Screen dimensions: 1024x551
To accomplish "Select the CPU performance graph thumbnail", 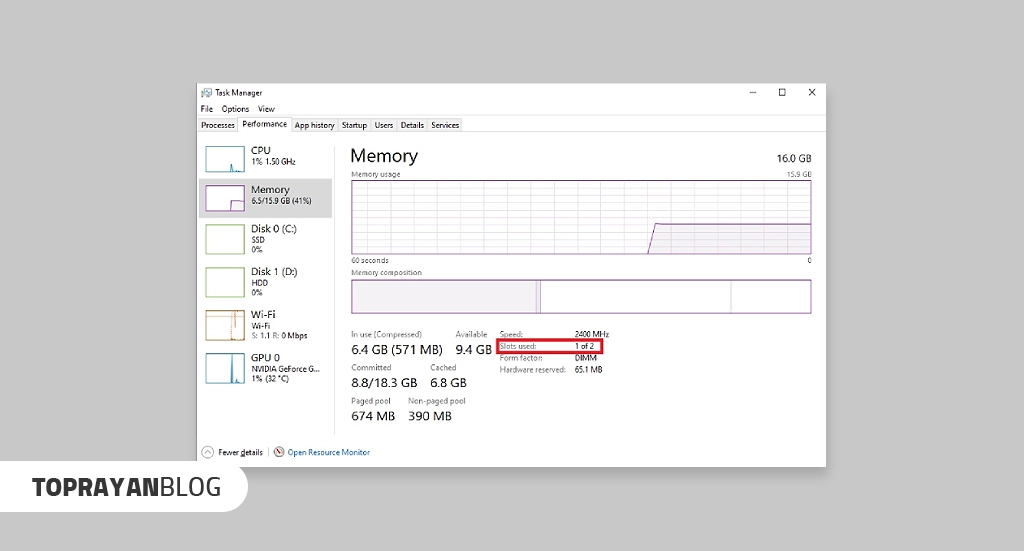I will point(225,158).
